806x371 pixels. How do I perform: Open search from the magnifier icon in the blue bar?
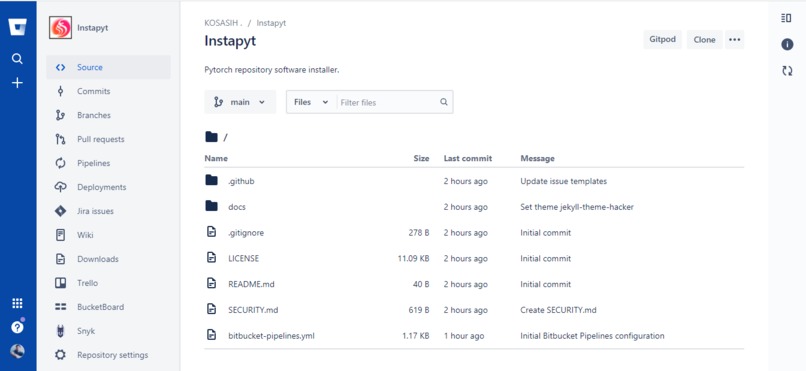(17, 59)
